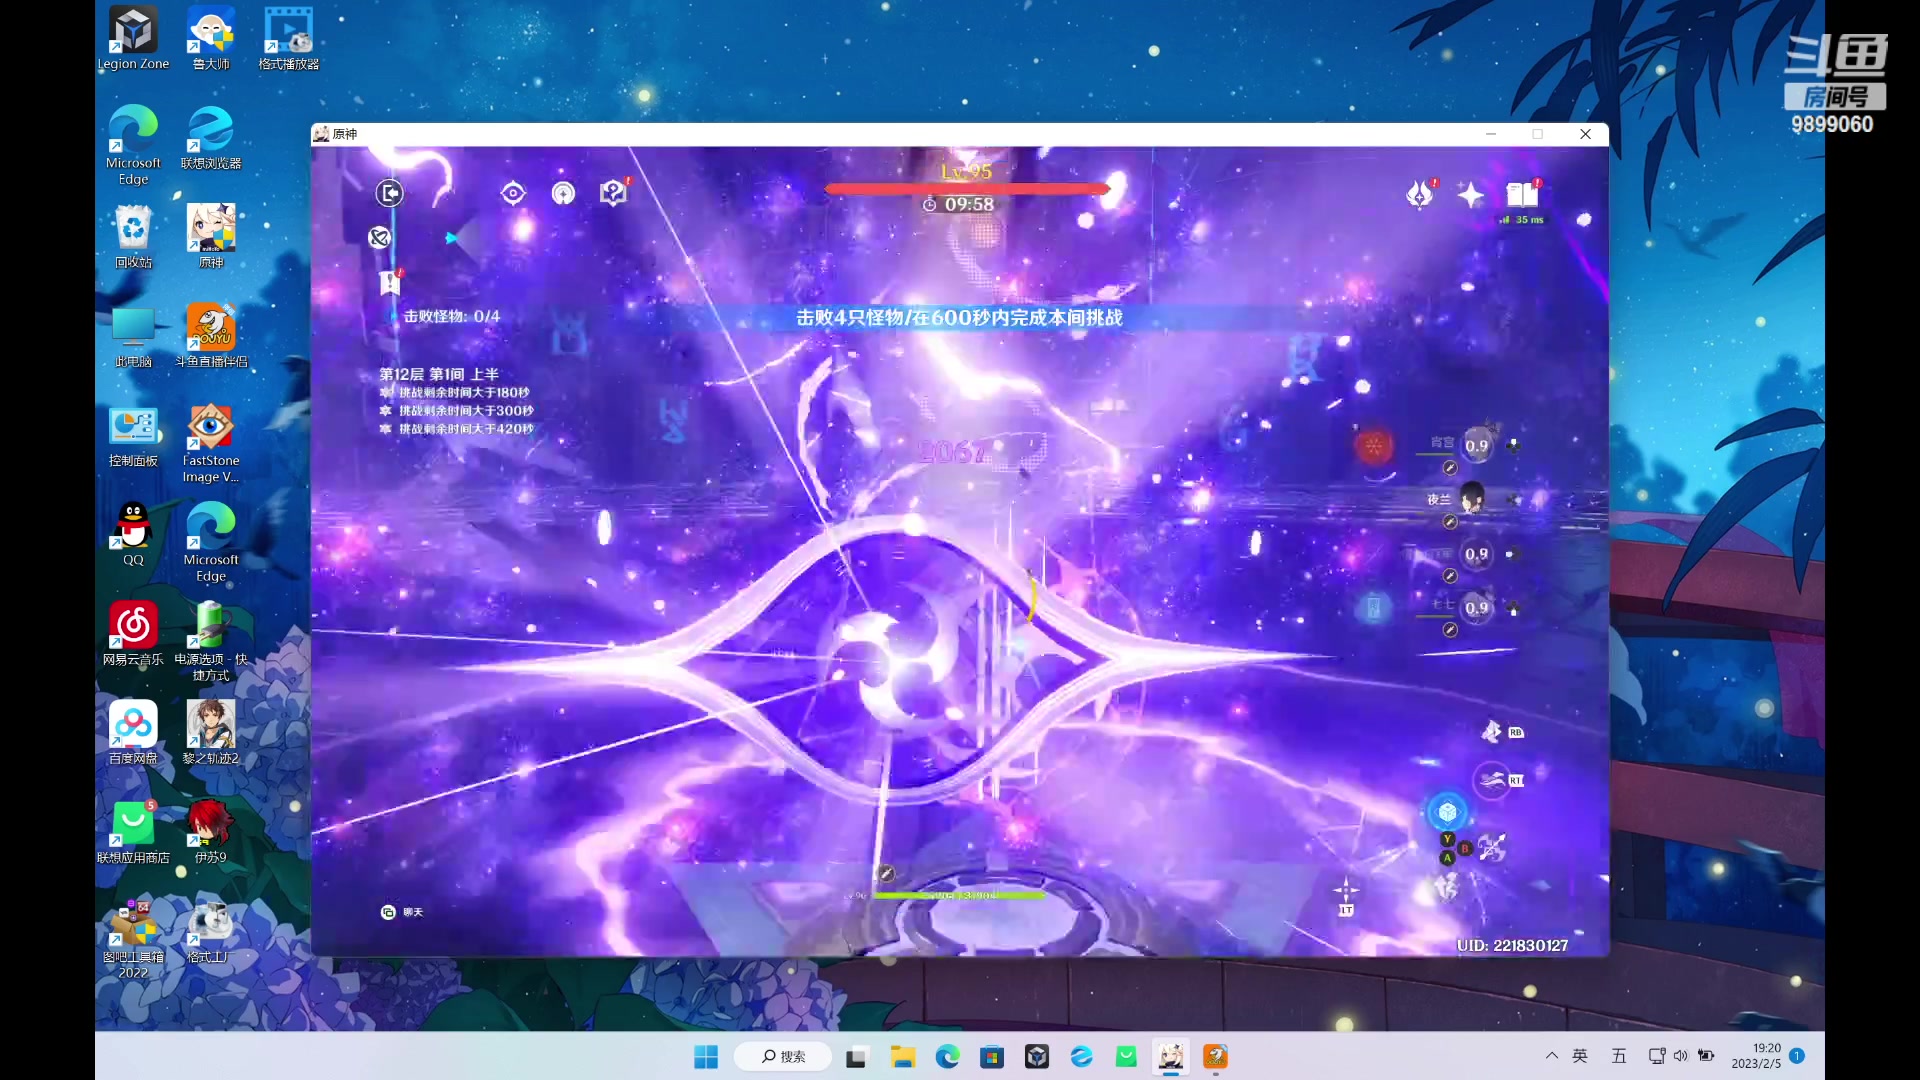Open the wish star icon top right
Image resolution: width=1920 pixels, height=1080 pixels.
coord(1470,194)
